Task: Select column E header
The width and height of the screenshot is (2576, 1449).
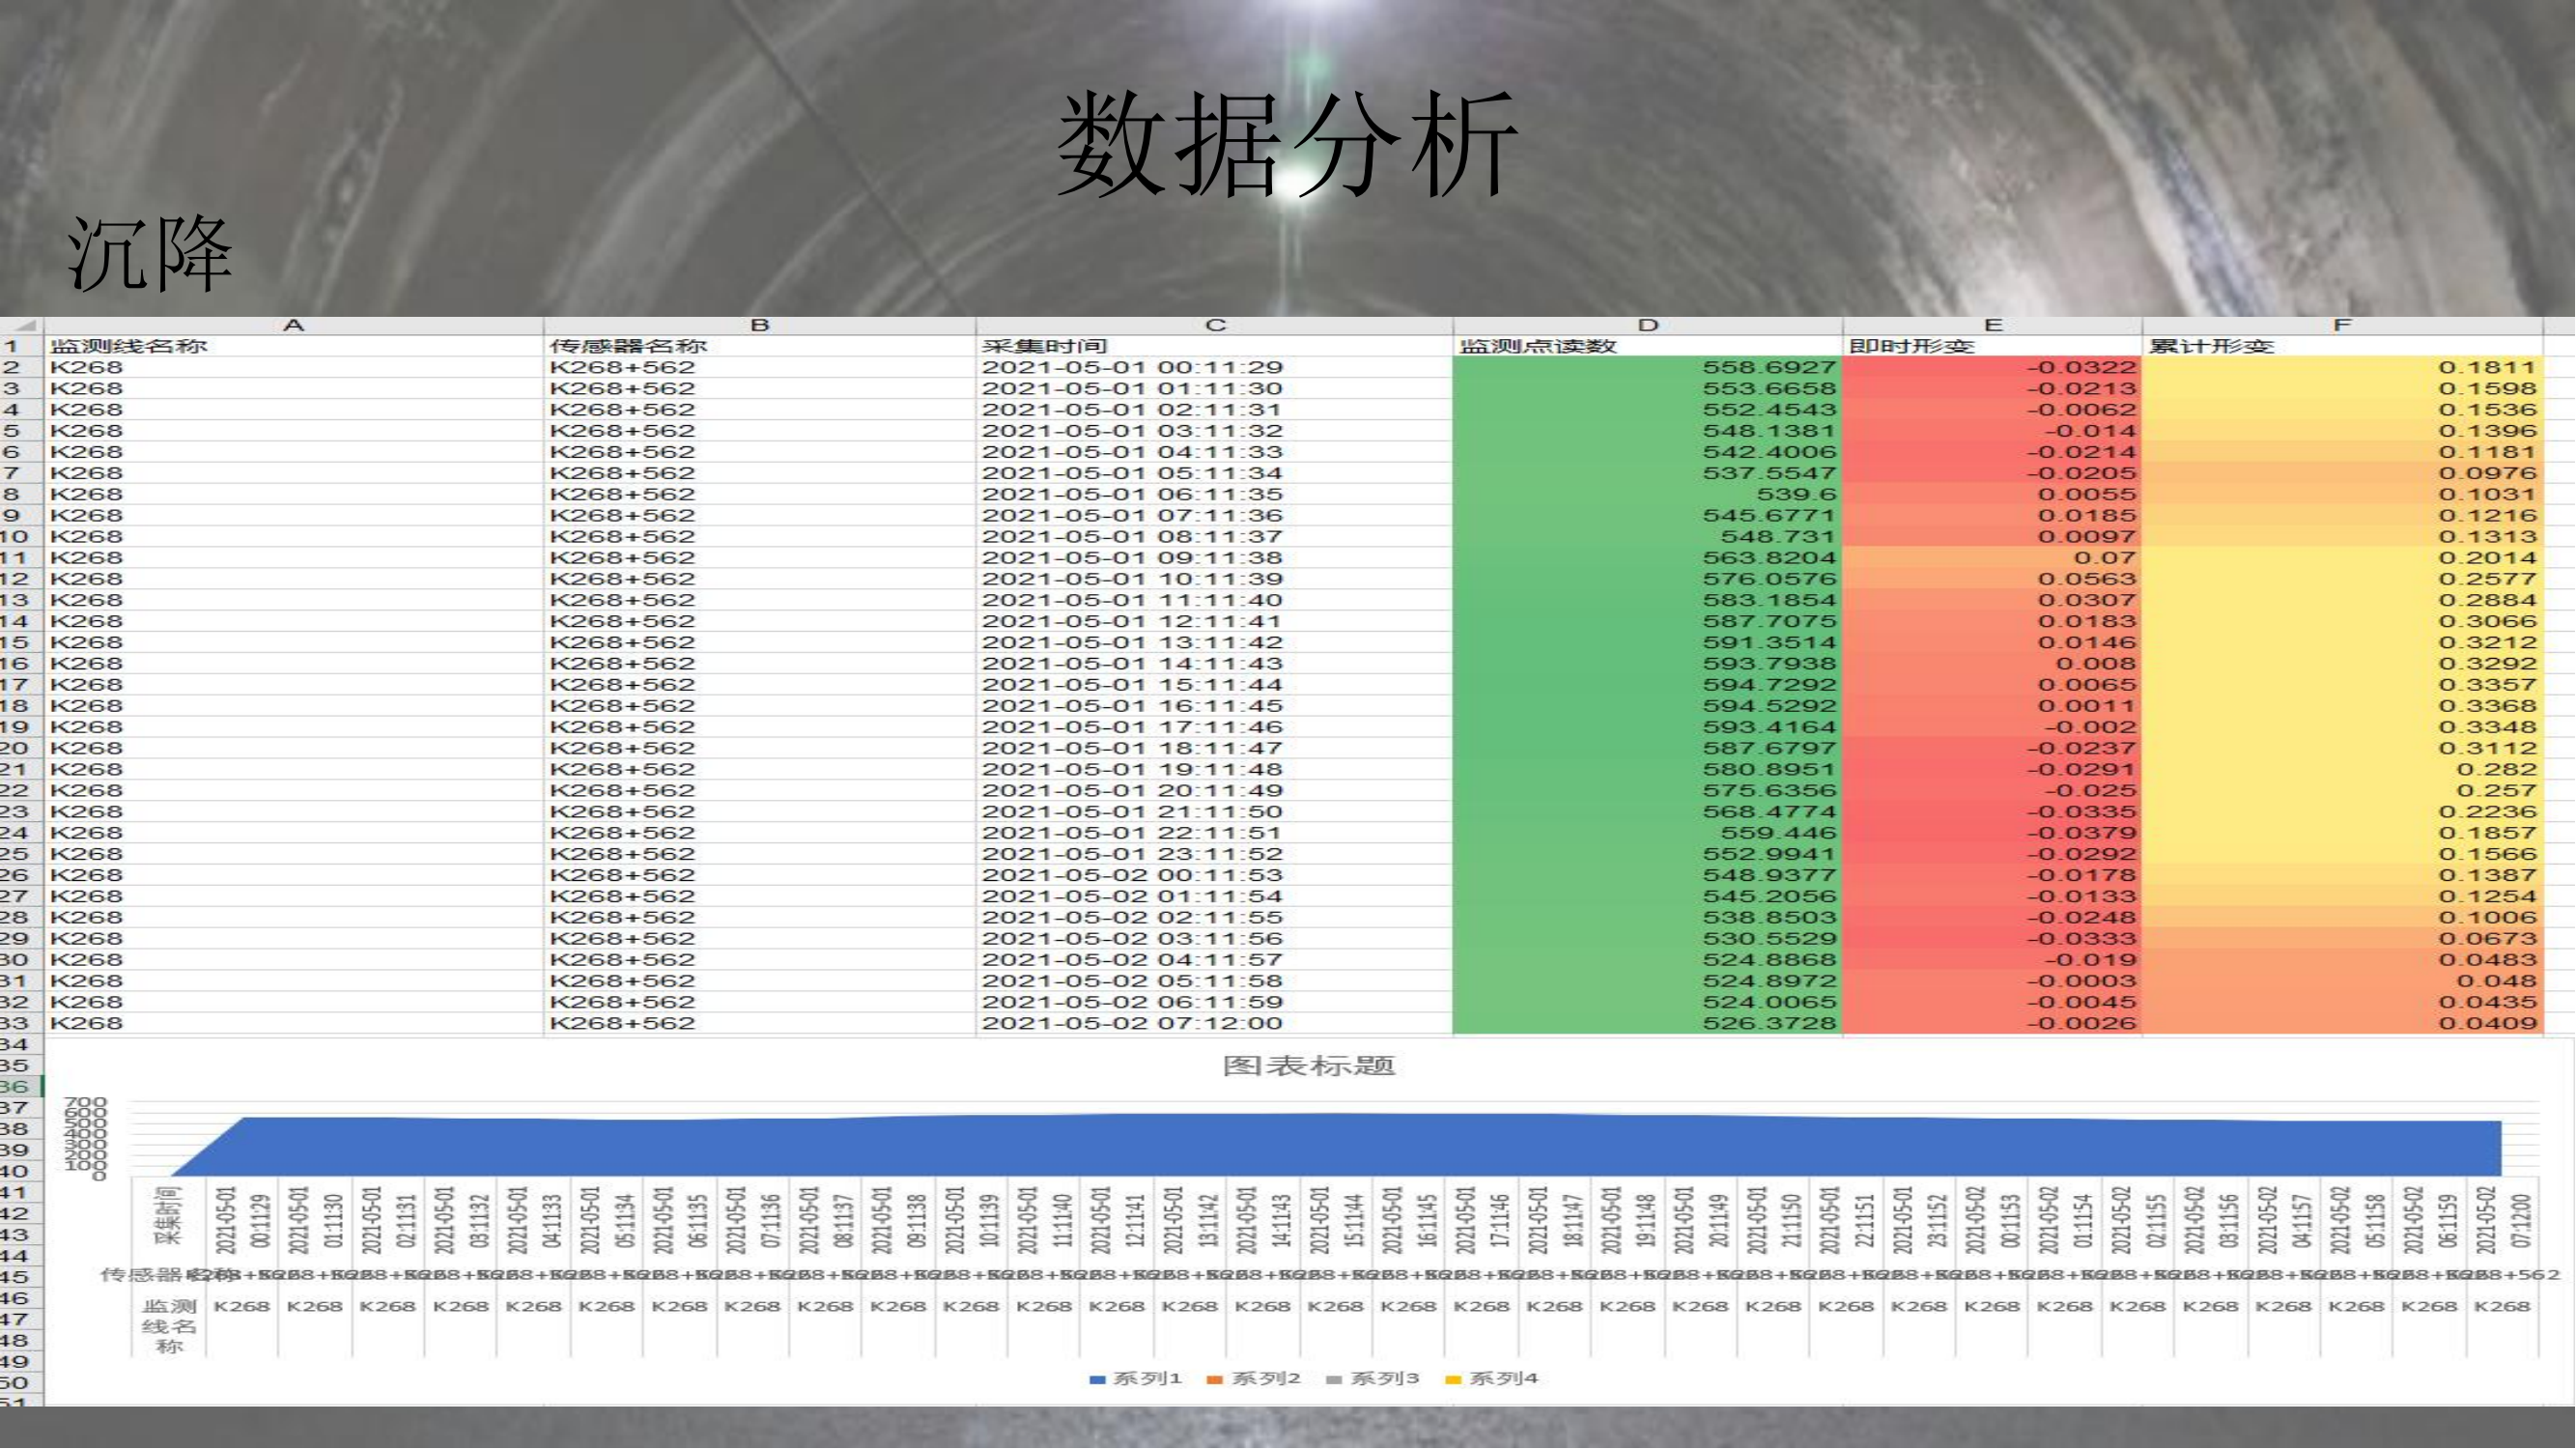Action: [1992, 325]
